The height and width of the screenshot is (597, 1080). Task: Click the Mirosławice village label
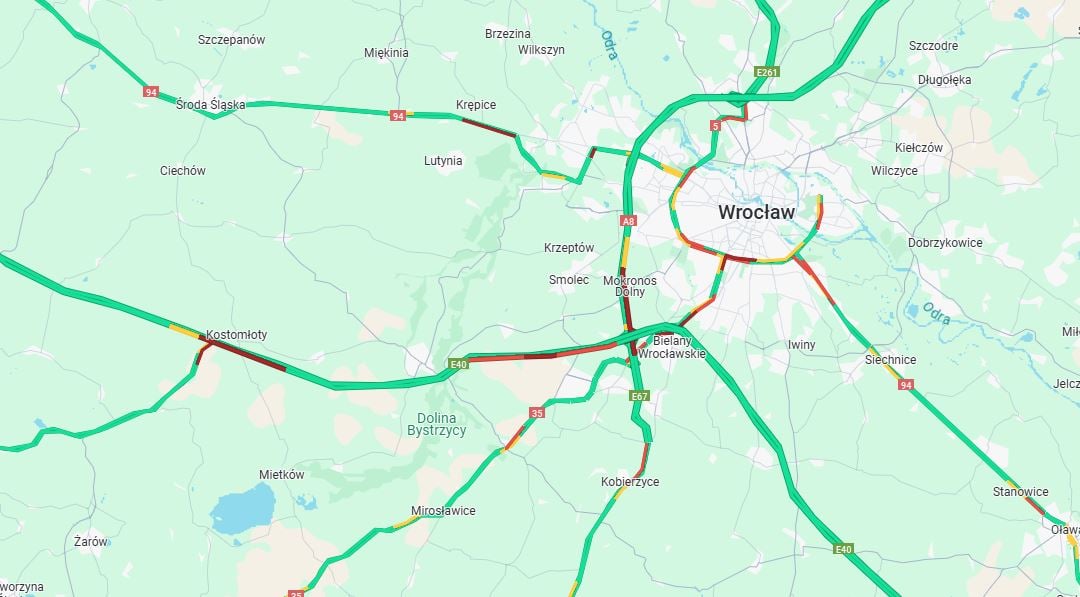[443, 511]
